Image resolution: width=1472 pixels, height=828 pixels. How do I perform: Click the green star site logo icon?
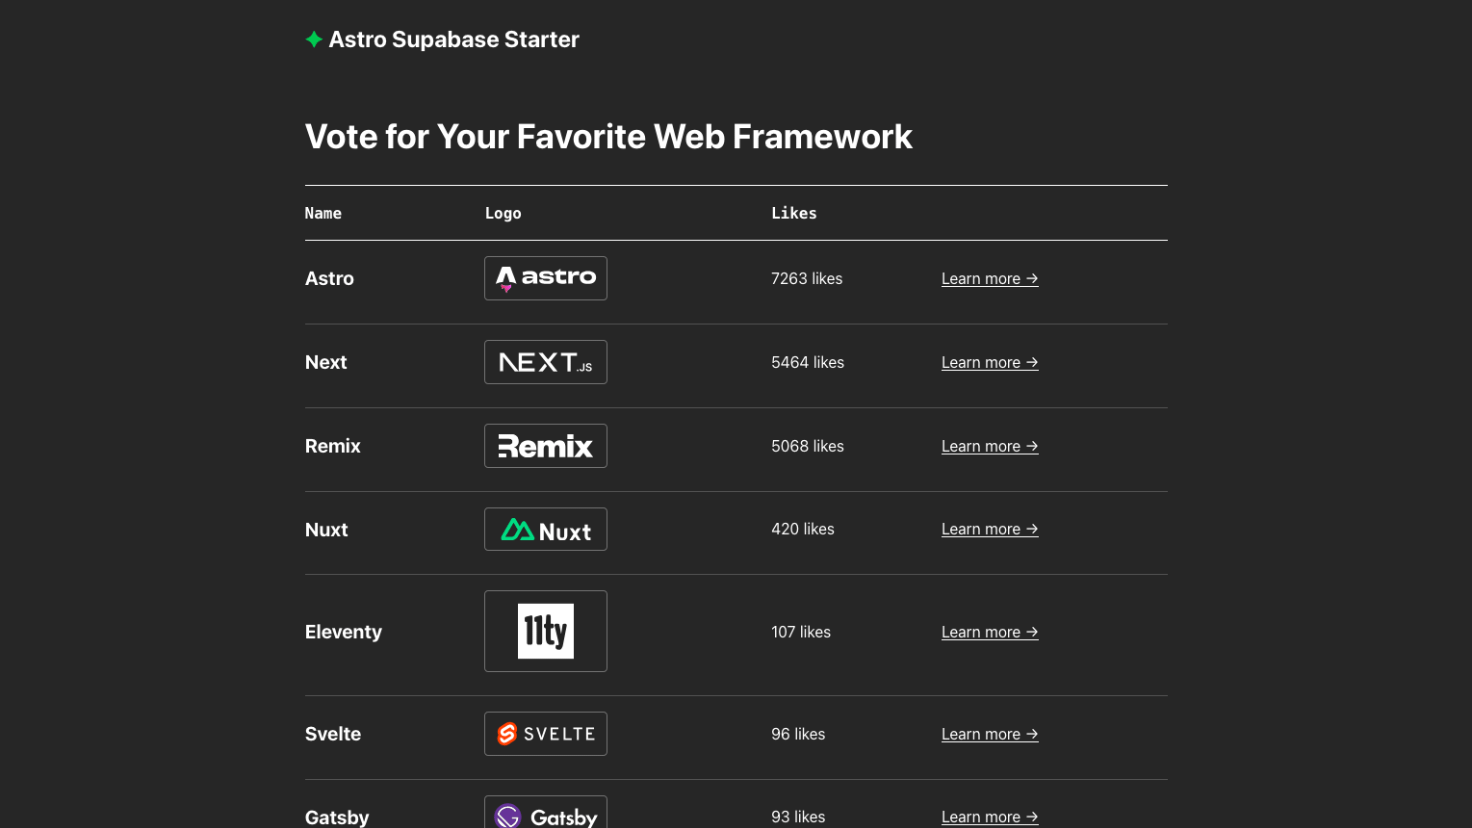click(314, 40)
